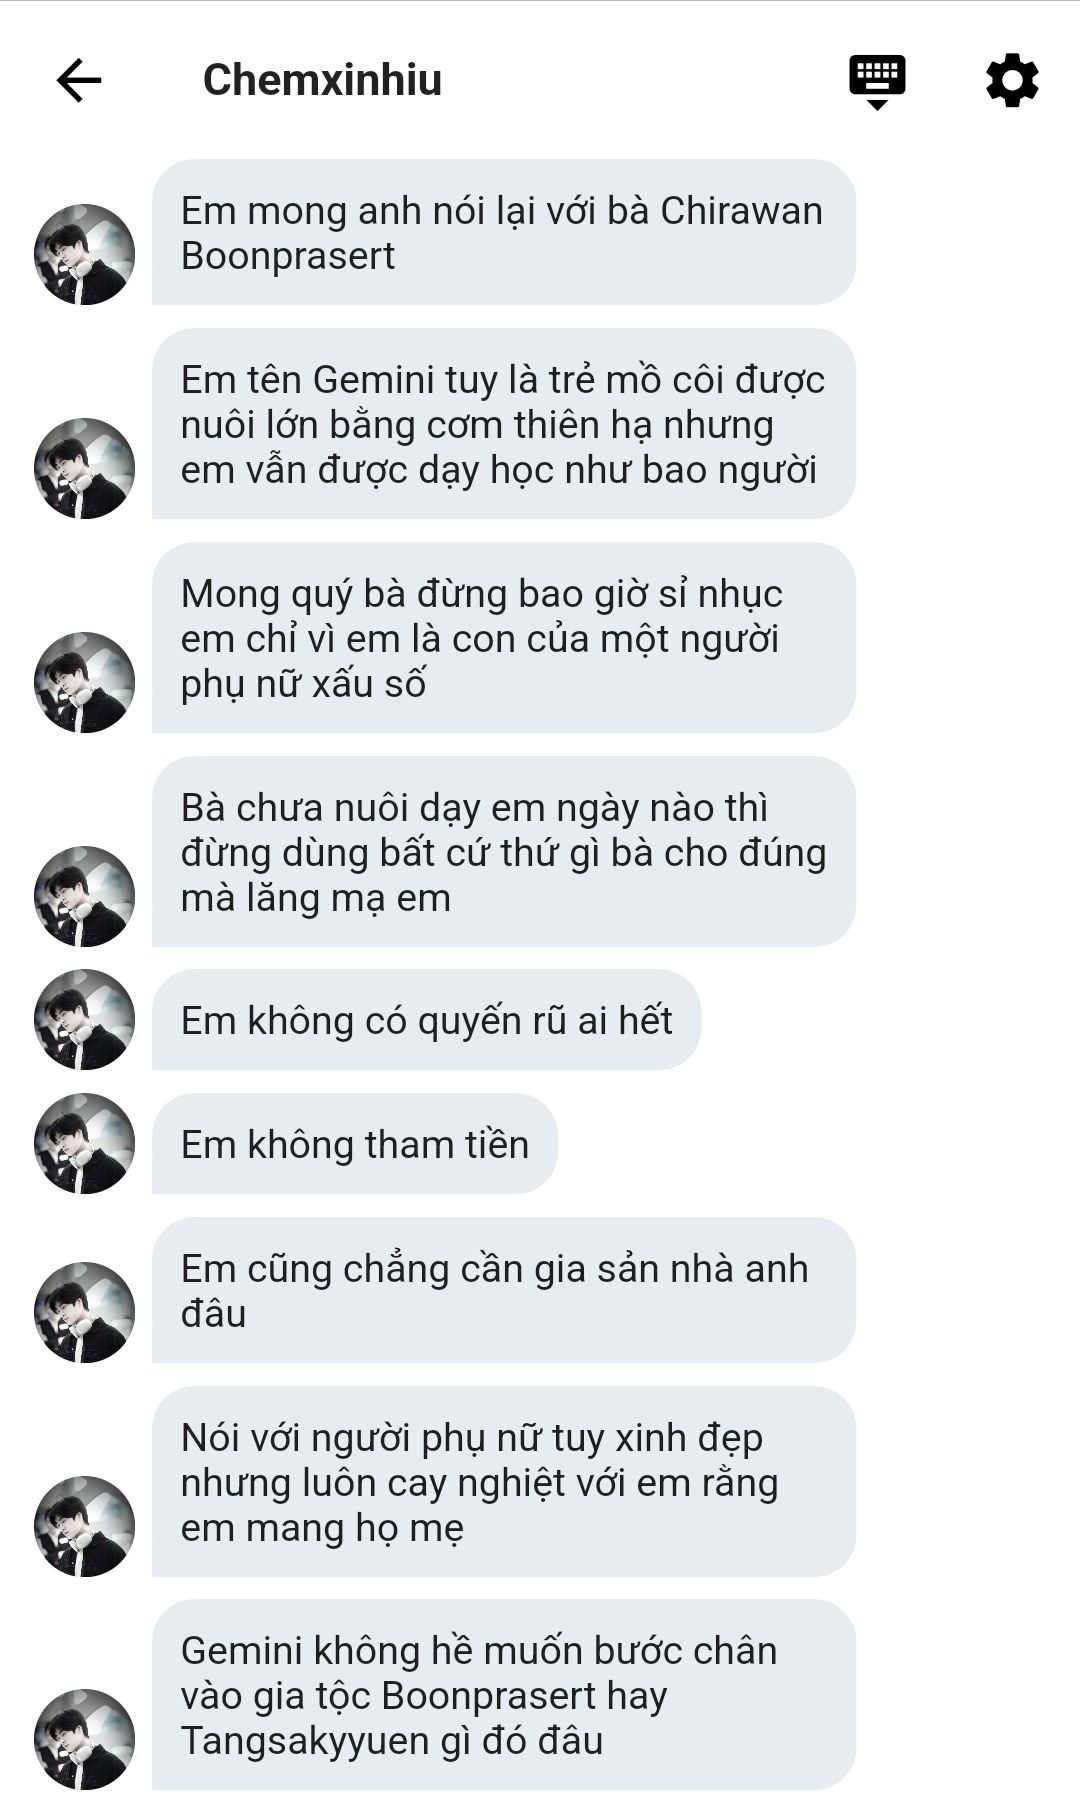Image resolution: width=1080 pixels, height=1806 pixels.
Task: Tap the back arrow icon
Action: [79, 81]
